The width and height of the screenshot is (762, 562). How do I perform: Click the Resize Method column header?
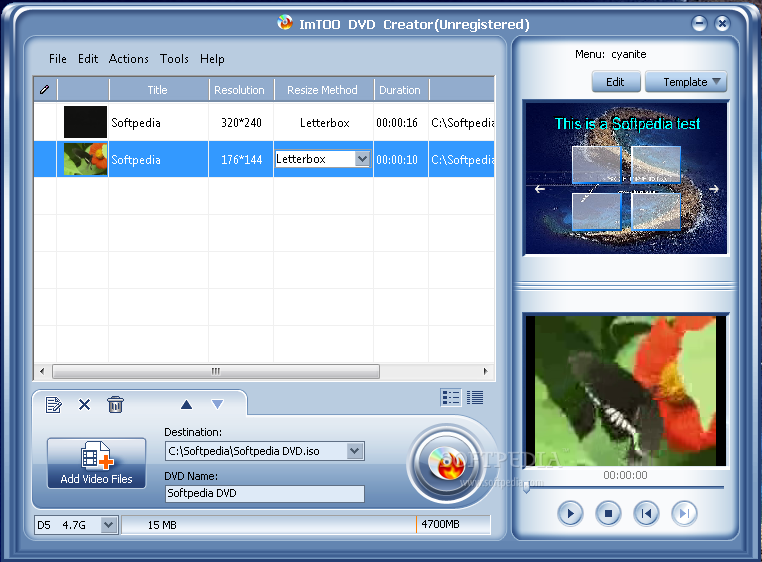[x=324, y=89]
